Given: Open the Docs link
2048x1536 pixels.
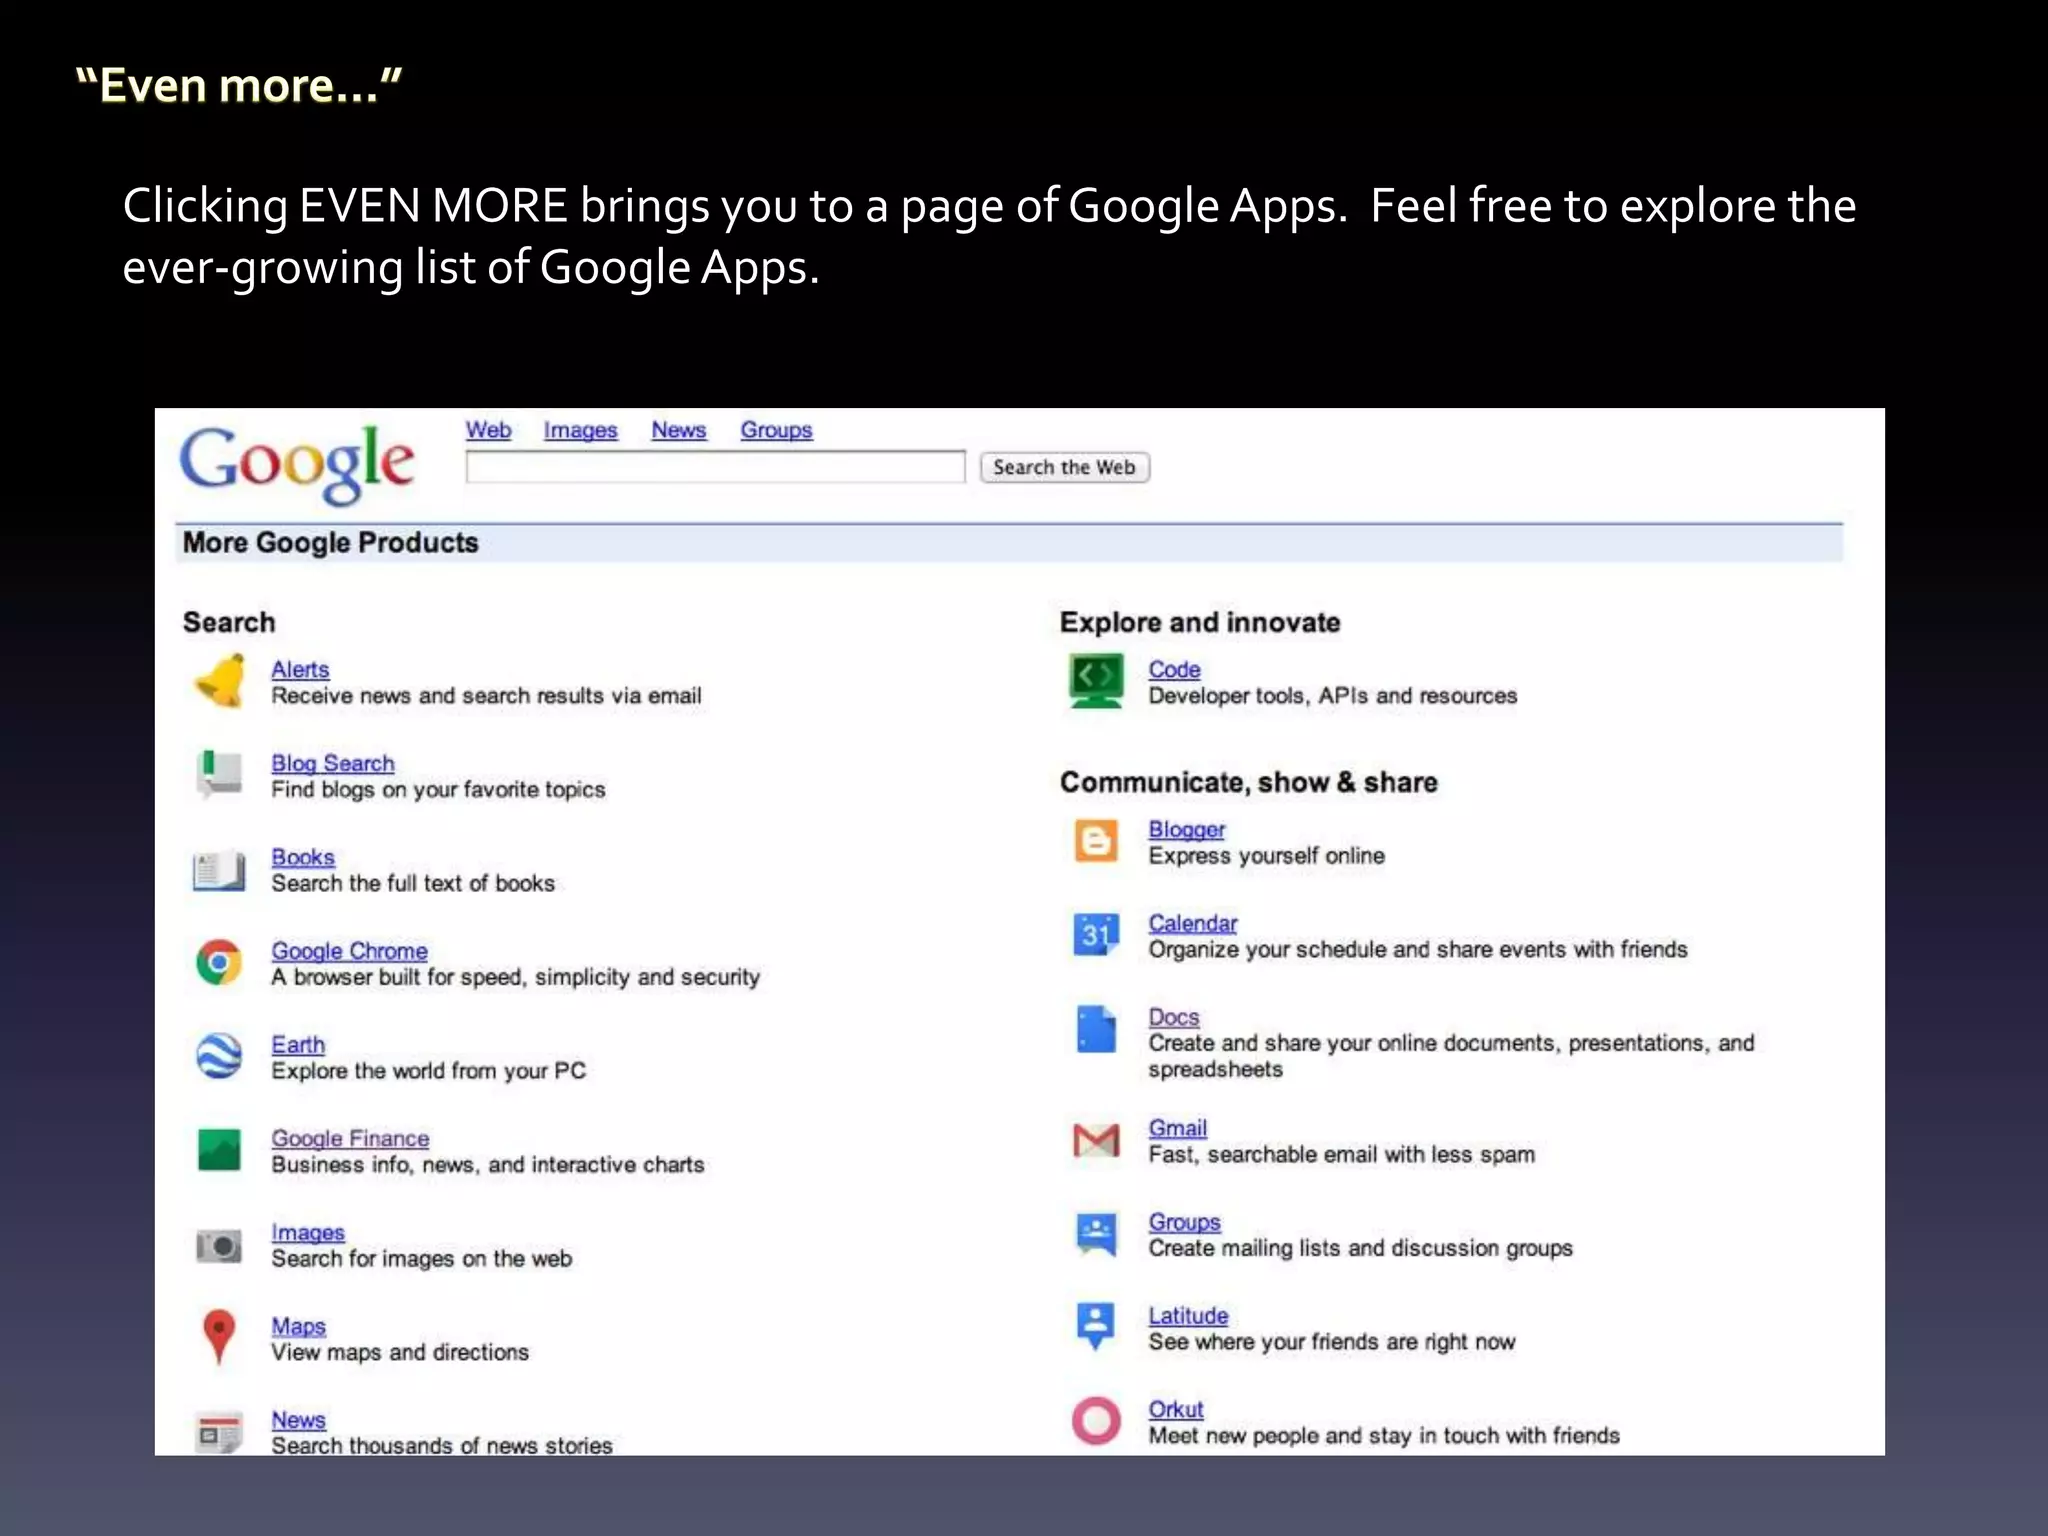Looking at the screenshot, I should [x=1173, y=1017].
